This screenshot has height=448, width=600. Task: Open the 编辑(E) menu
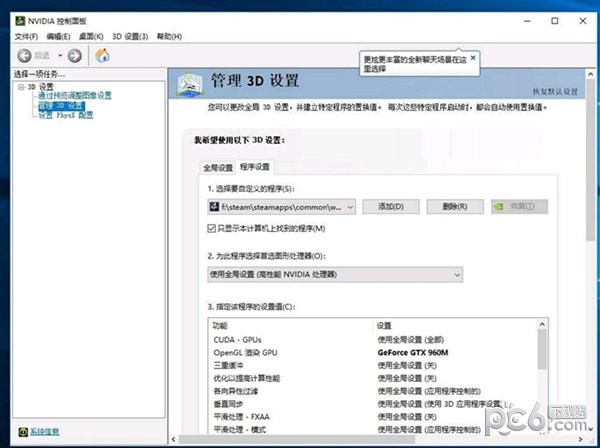(58, 37)
